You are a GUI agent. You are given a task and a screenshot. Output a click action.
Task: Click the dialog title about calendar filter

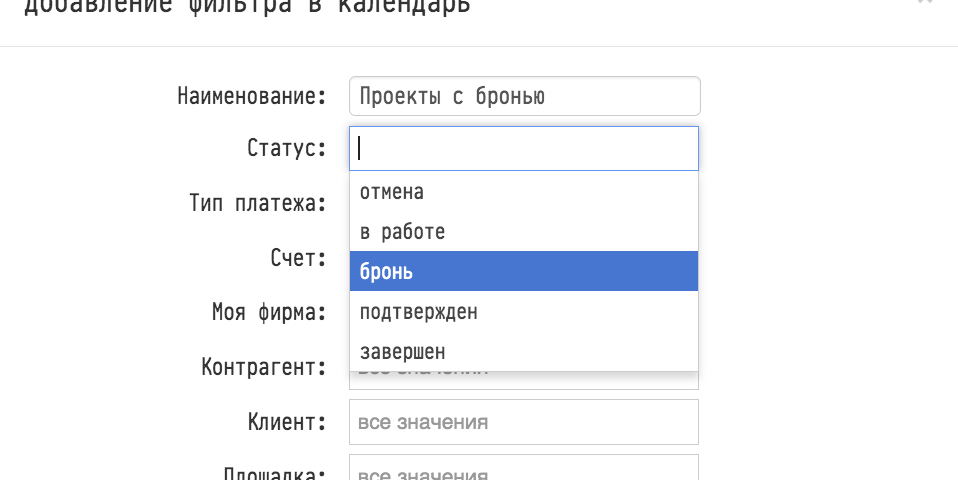(x=246, y=6)
